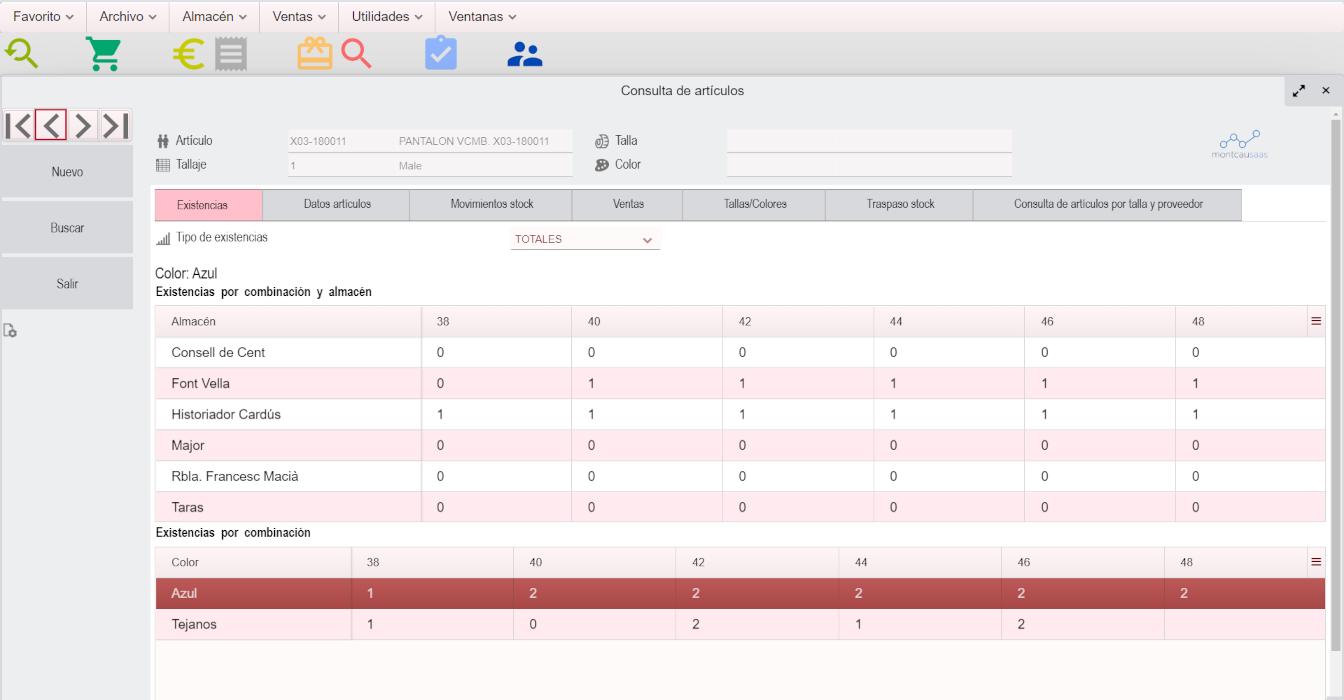Open the Tallas/Colores tab
The height and width of the screenshot is (700, 1344).
(x=754, y=204)
